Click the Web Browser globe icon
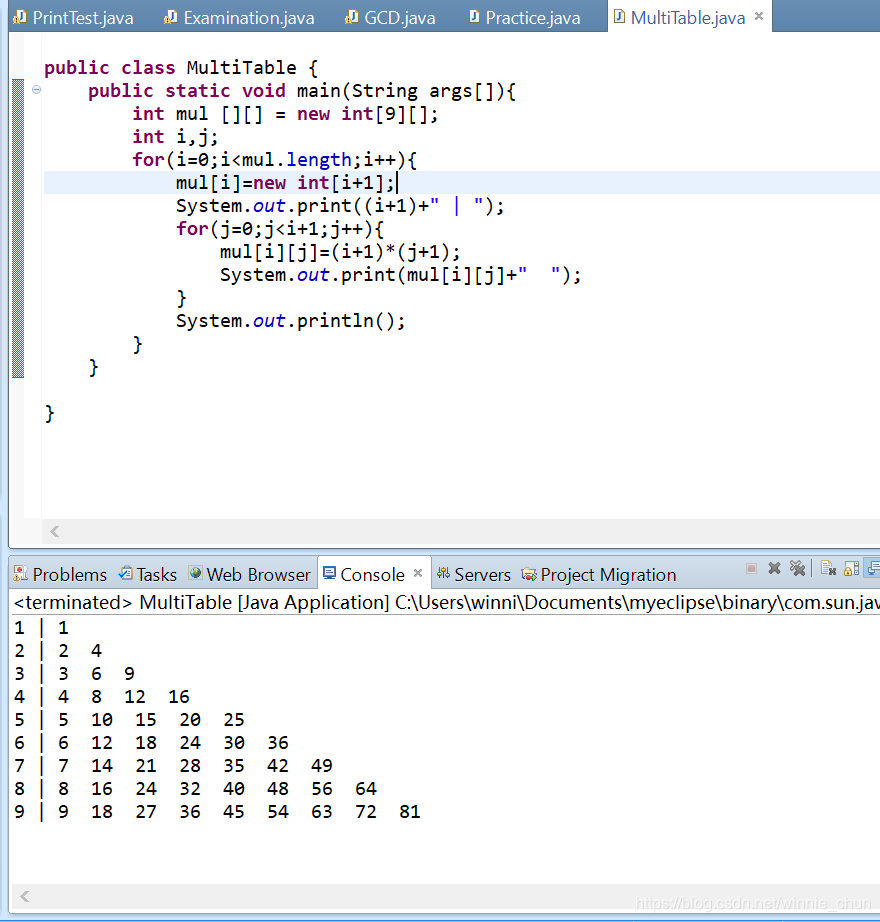Viewport: 880px width, 922px height. pyautogui.click(x=195, y=573)
